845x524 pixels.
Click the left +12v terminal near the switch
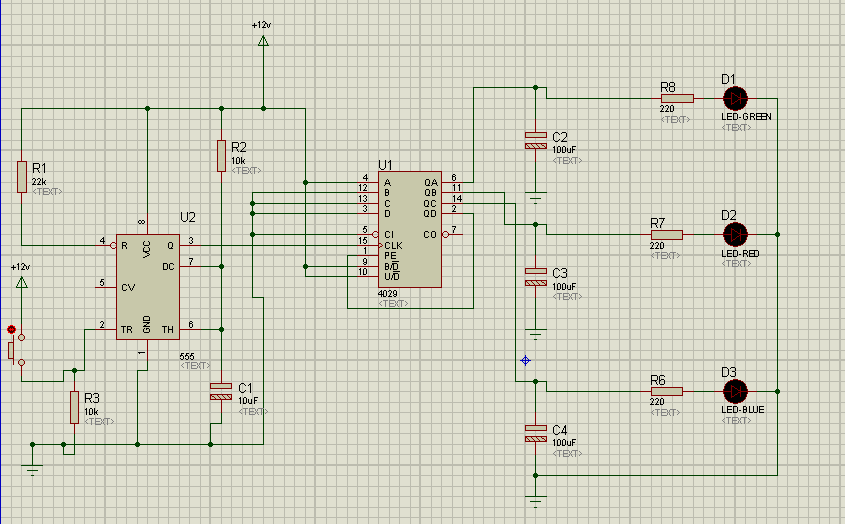tap(21, 283)
